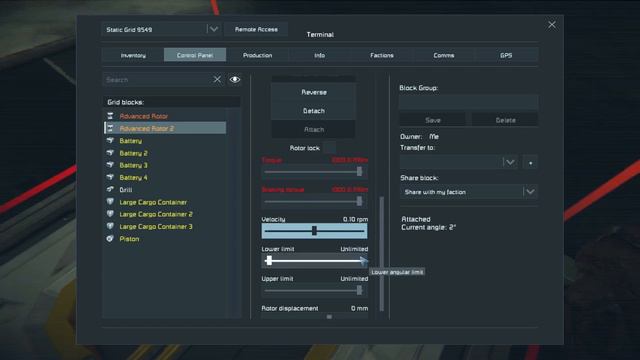
Task: Switch to the Factions tab
Action: [x=382, y=55]
